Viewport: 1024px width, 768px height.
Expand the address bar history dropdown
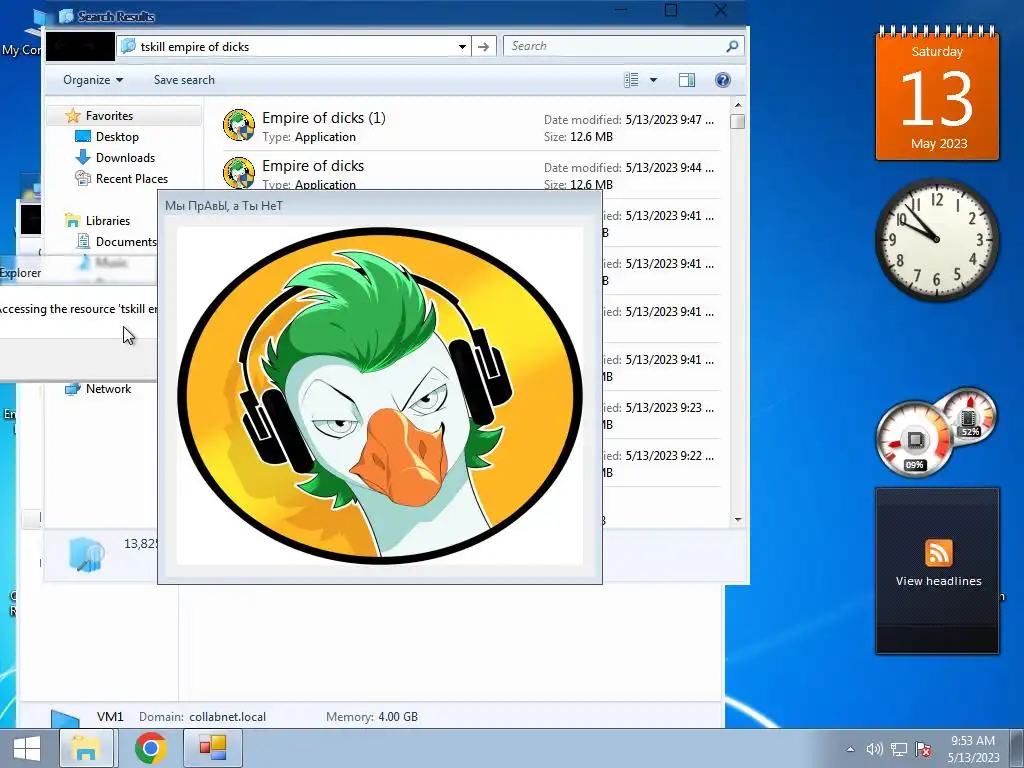(x=462, y=46)
